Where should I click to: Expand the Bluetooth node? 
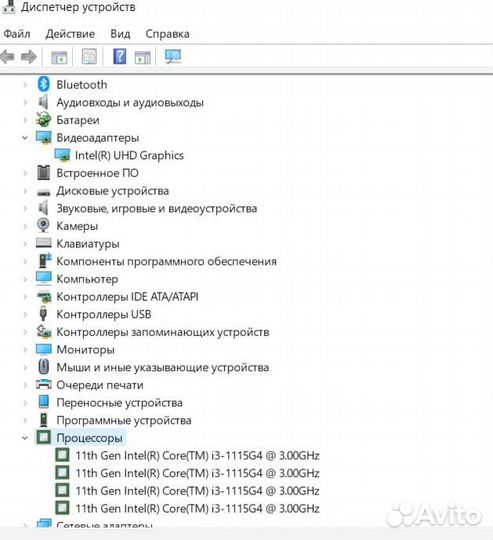click(25, 85)
